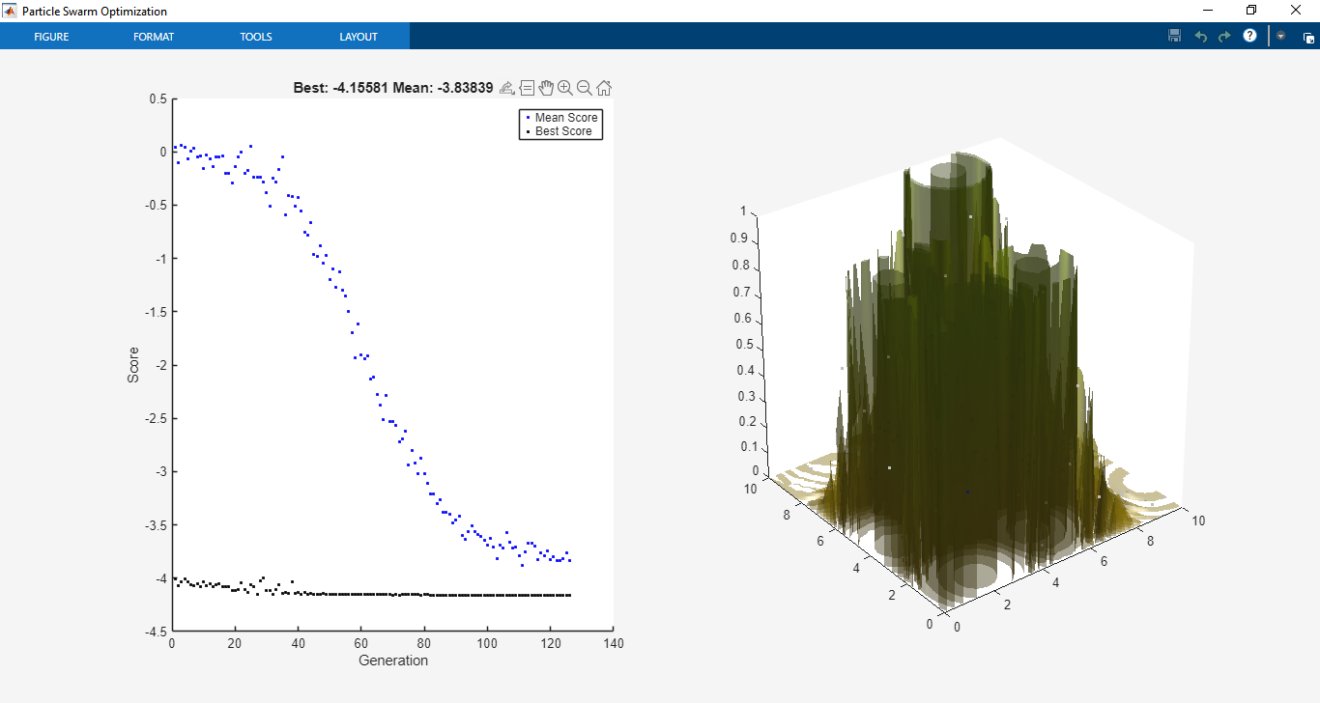Select the Zoom Out tool
1320x703 pixels.
click(585, 87)
